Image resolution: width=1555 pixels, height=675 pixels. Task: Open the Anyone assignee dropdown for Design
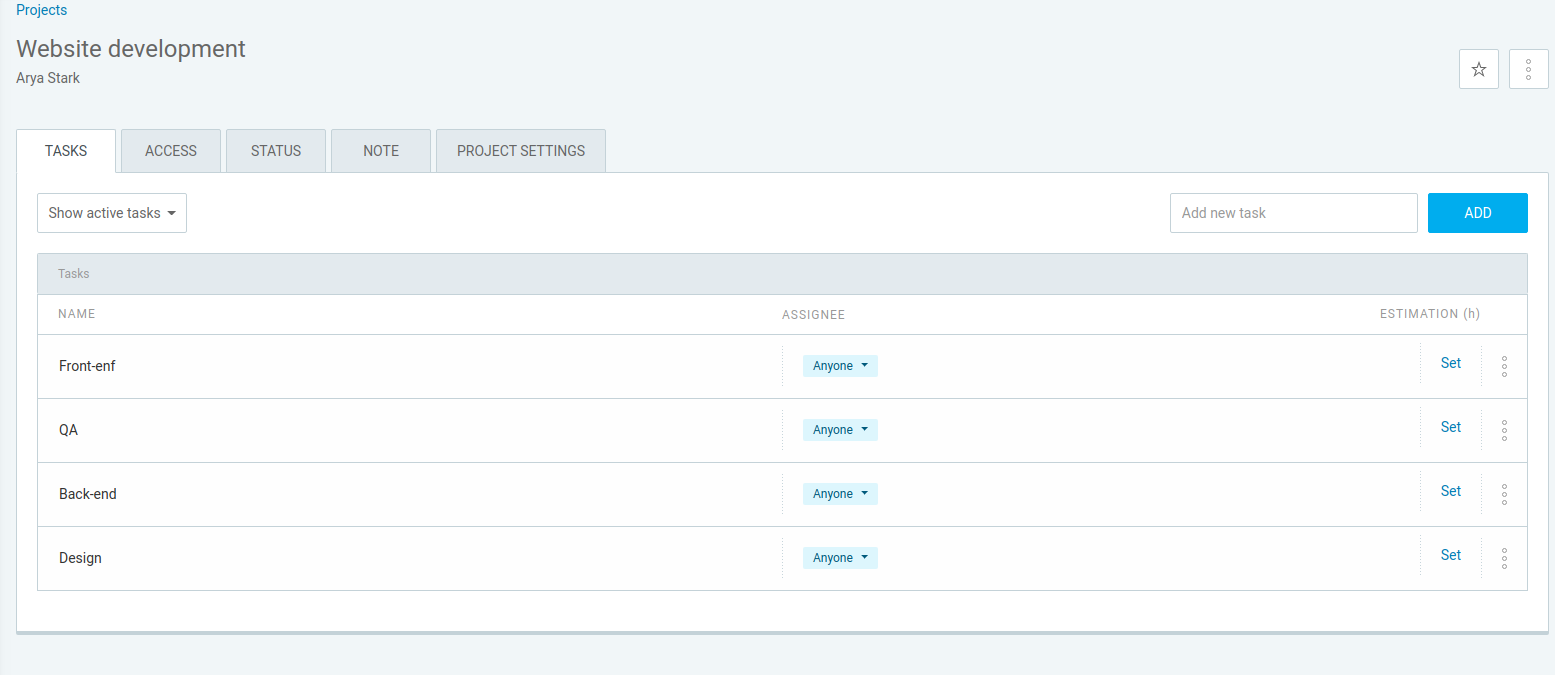point(840,558)
